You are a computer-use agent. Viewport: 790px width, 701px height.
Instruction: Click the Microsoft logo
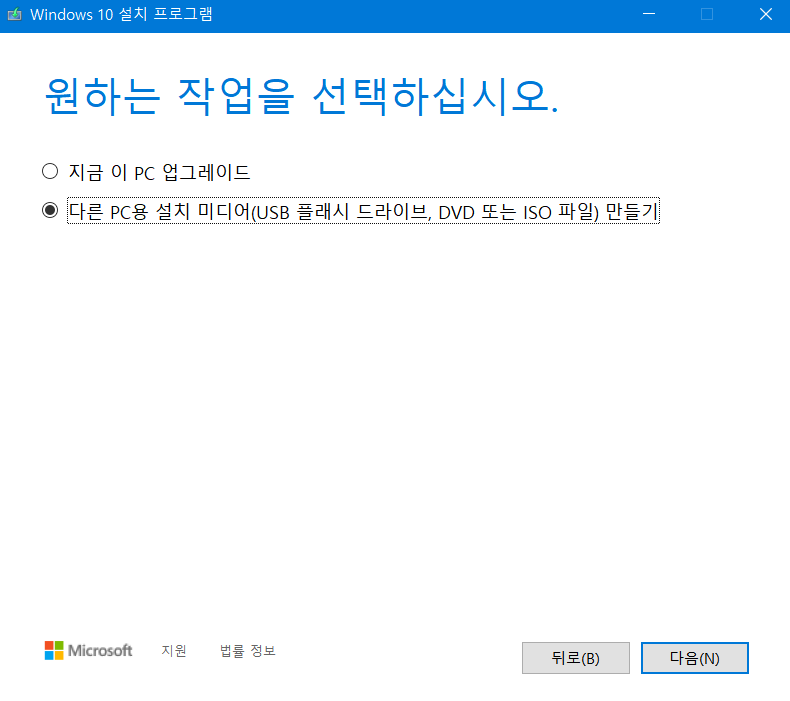88,651
